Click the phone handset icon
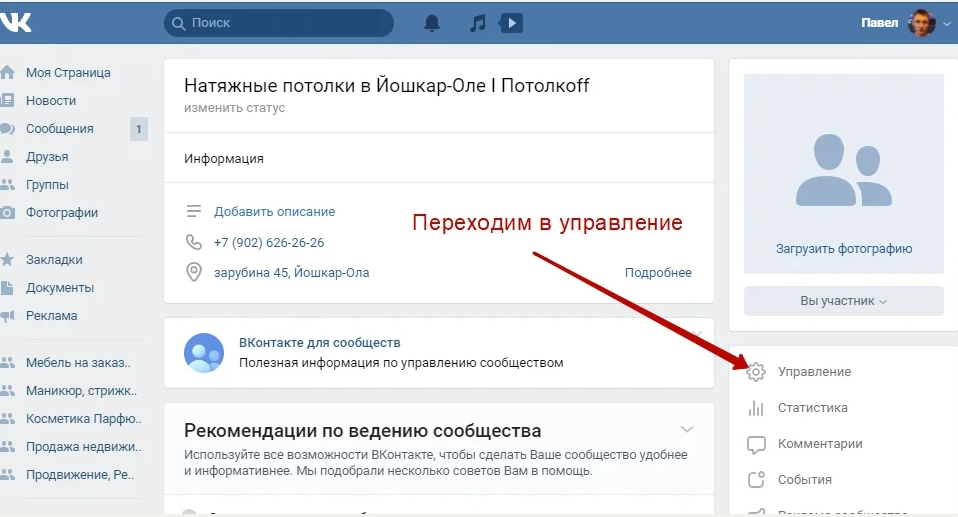 pos(194,243)
